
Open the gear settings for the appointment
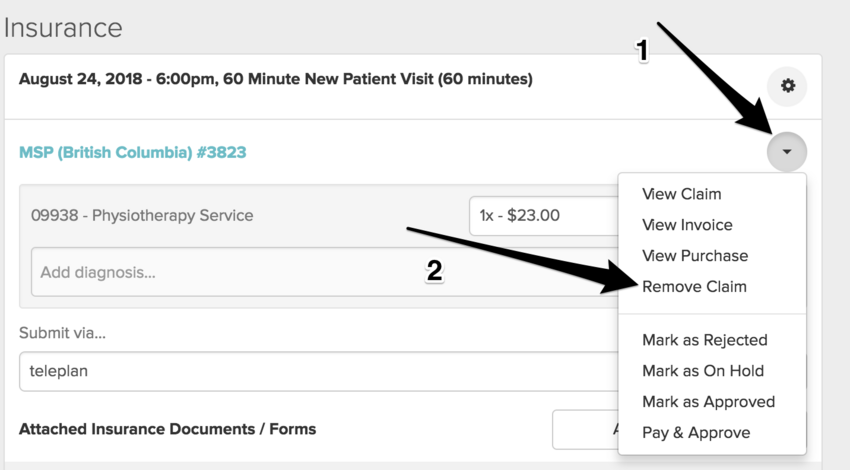click(787, 87)
